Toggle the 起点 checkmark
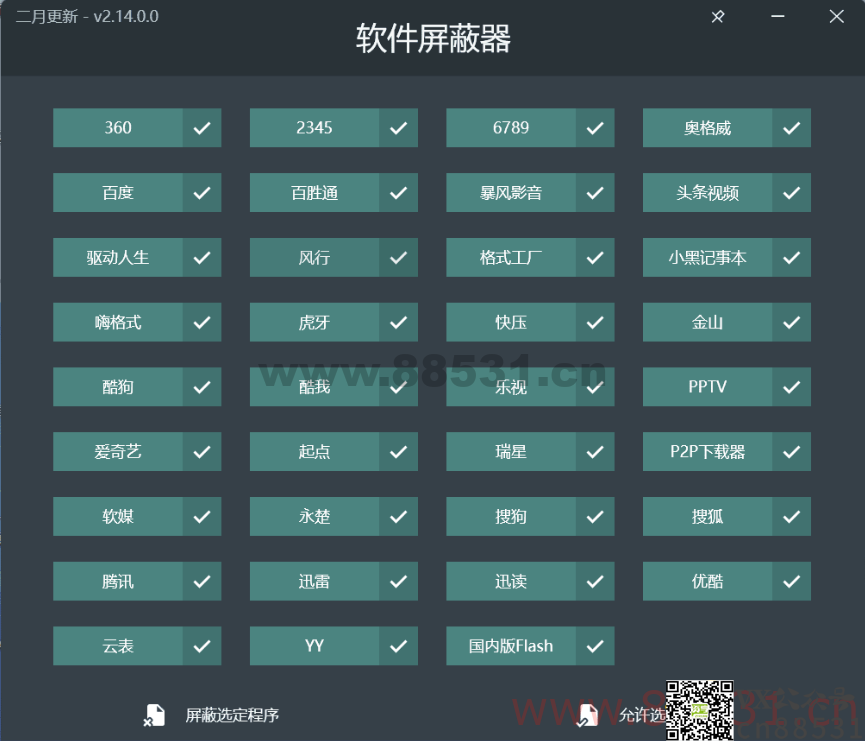 398,452
